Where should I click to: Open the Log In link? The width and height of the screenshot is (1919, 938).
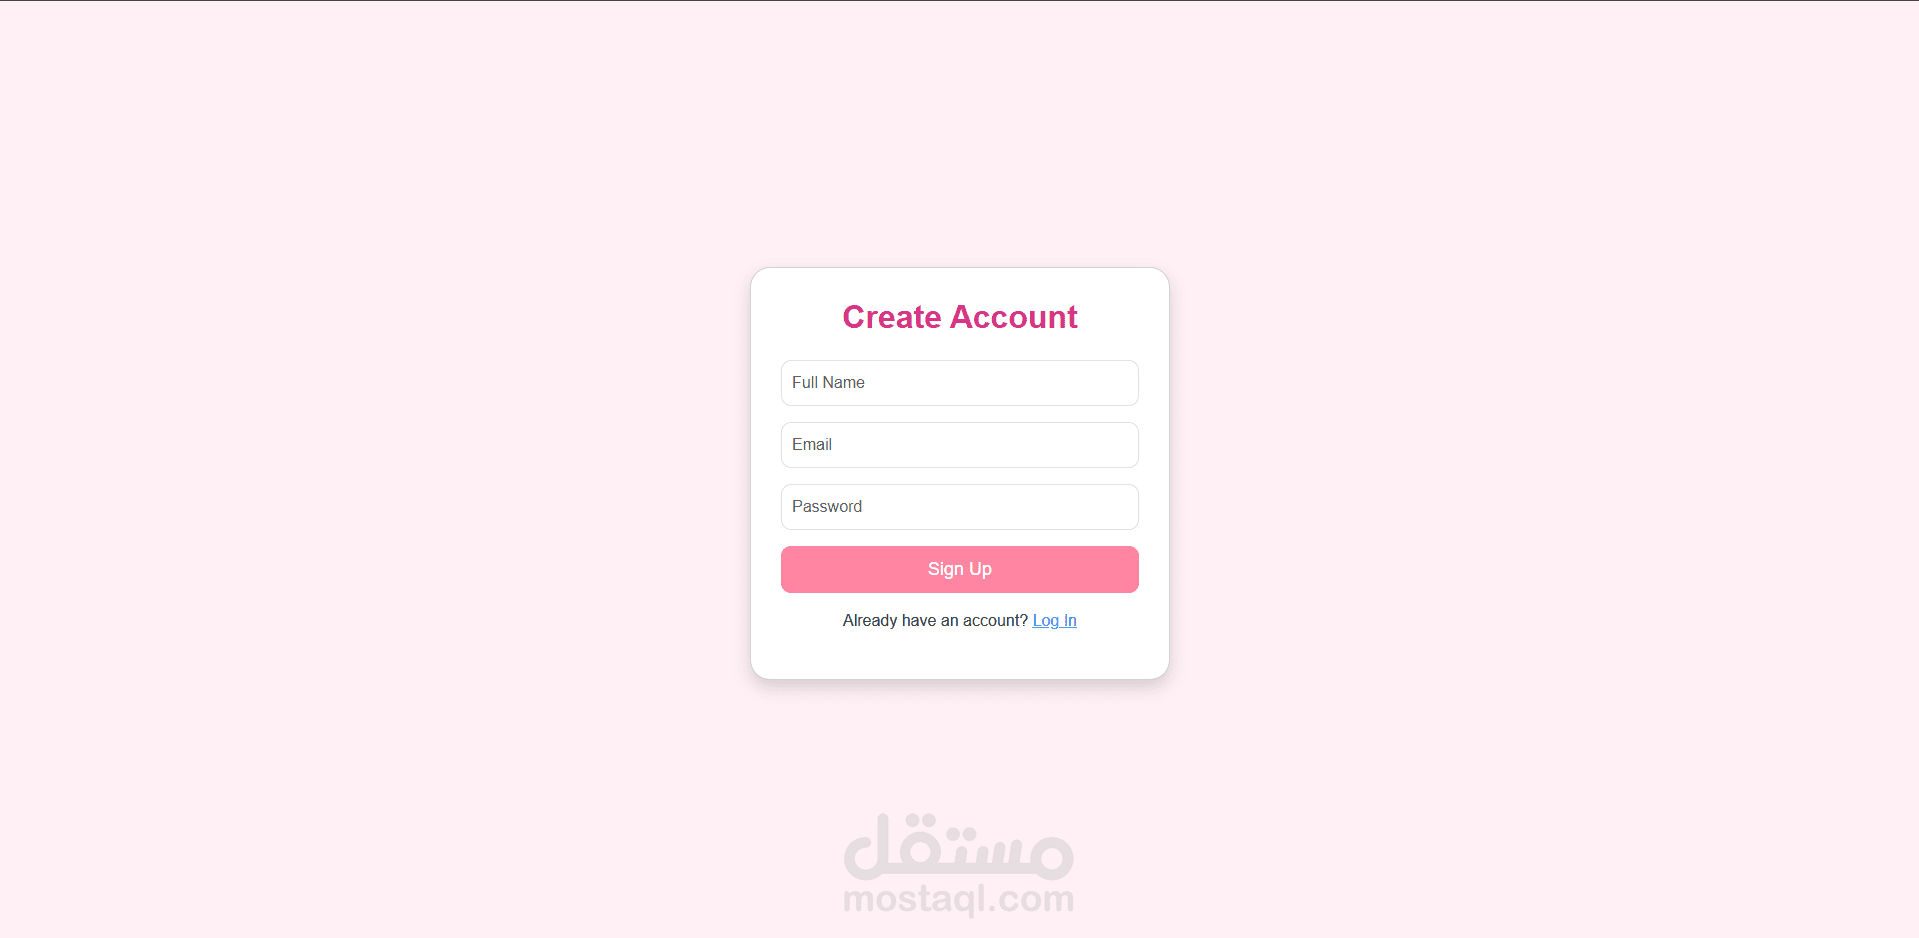[x=1054, y=621]
